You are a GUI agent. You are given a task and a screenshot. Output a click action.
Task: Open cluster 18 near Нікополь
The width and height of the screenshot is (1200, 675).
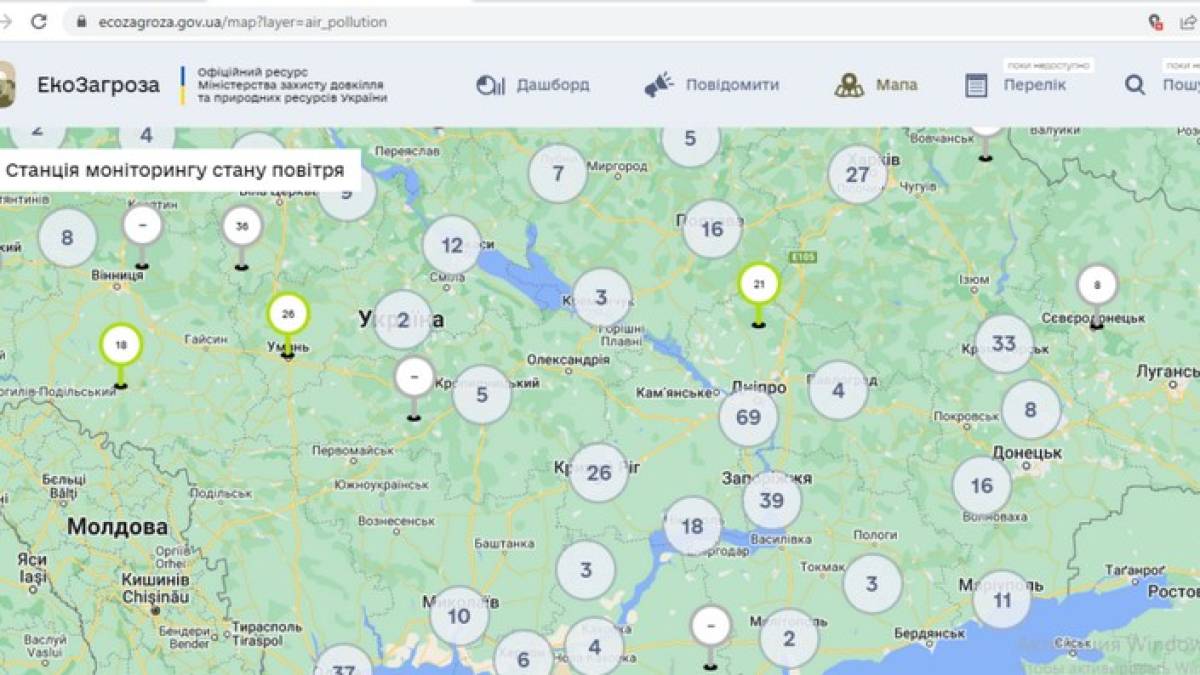coord(692,526)
